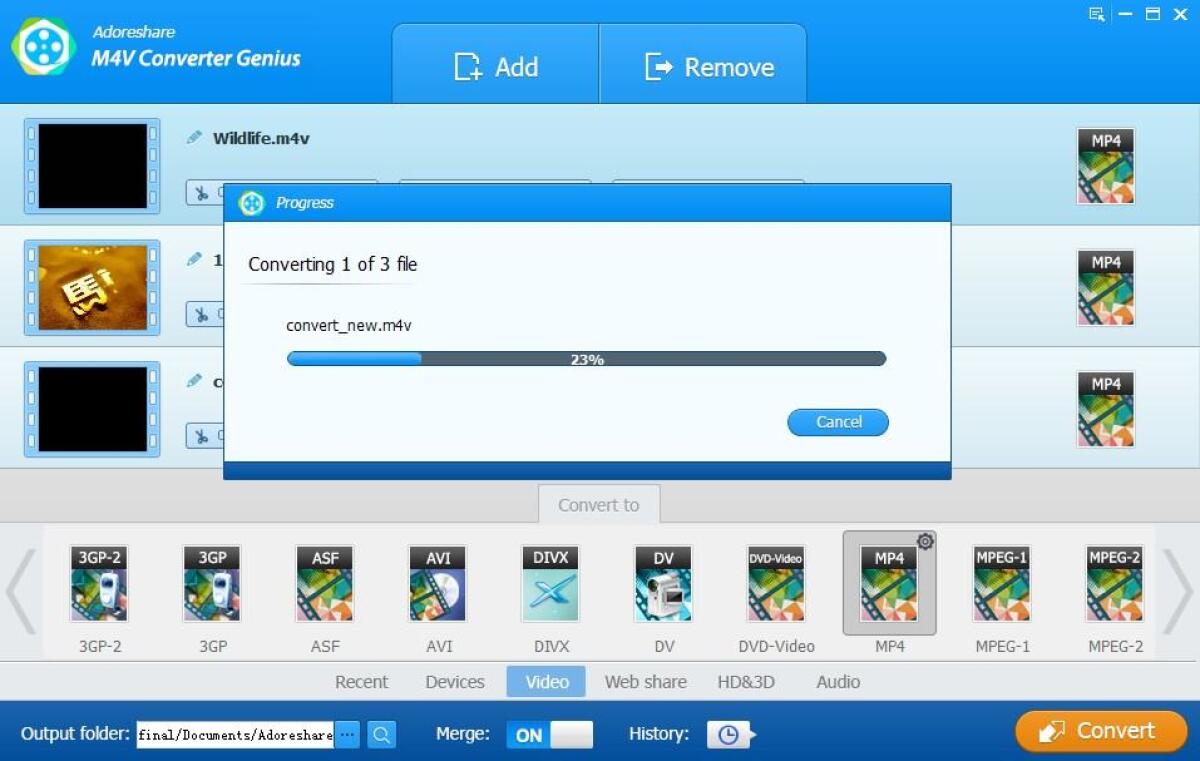Select the AVI format icon
1200x761 pixels.
[x=437, y=583]
